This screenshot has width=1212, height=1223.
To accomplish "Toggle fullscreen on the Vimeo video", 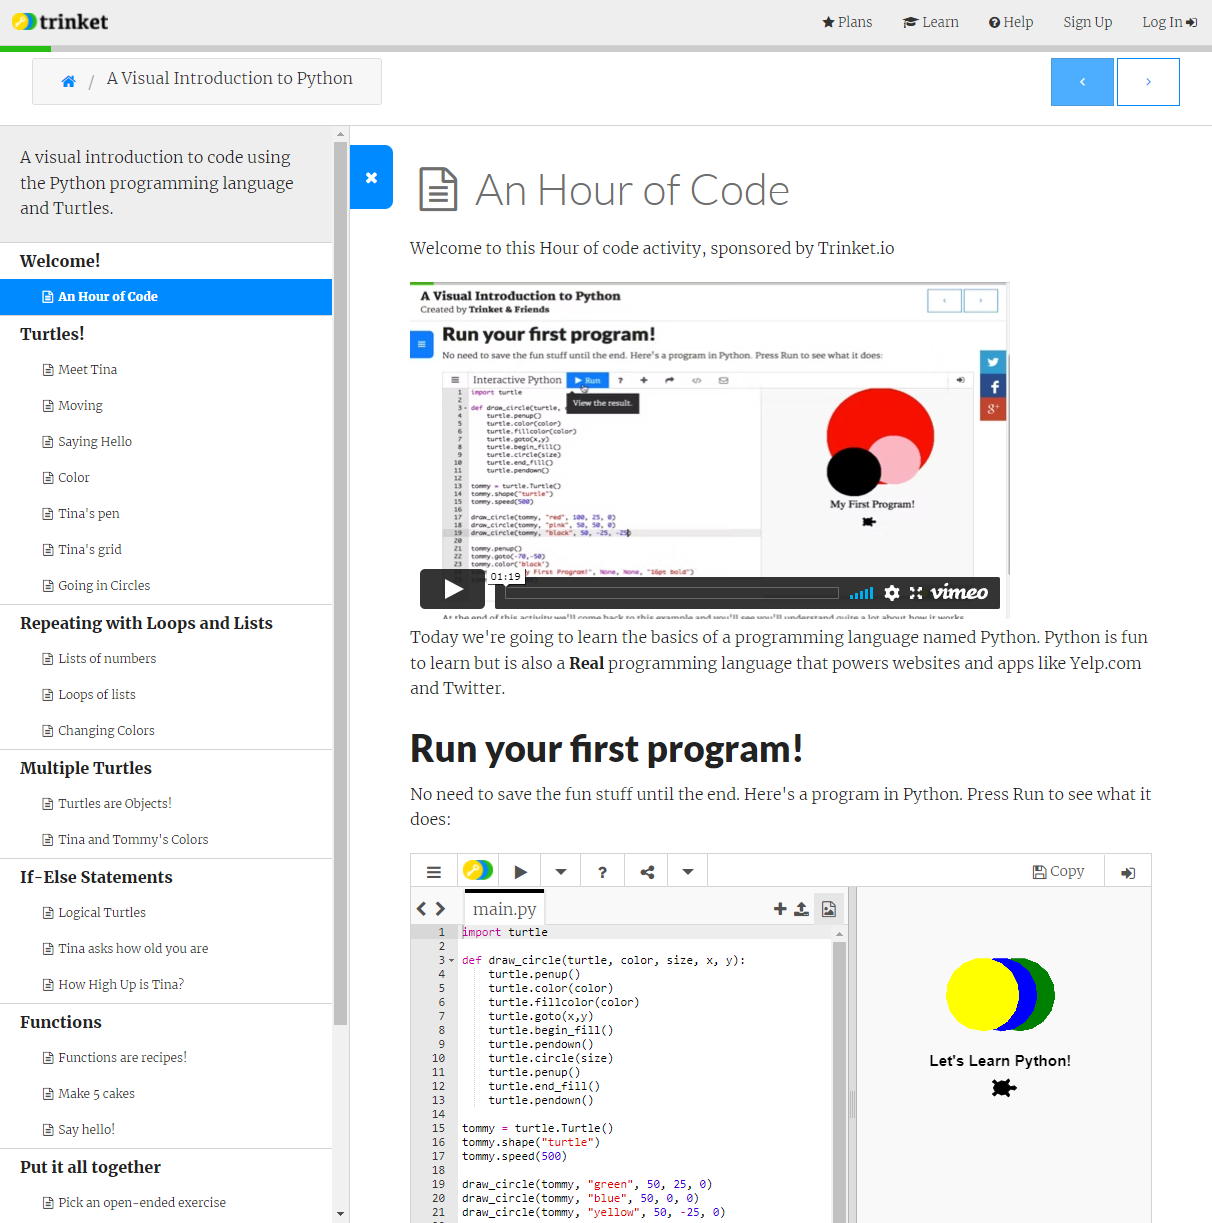I will [x=916, y=593].
